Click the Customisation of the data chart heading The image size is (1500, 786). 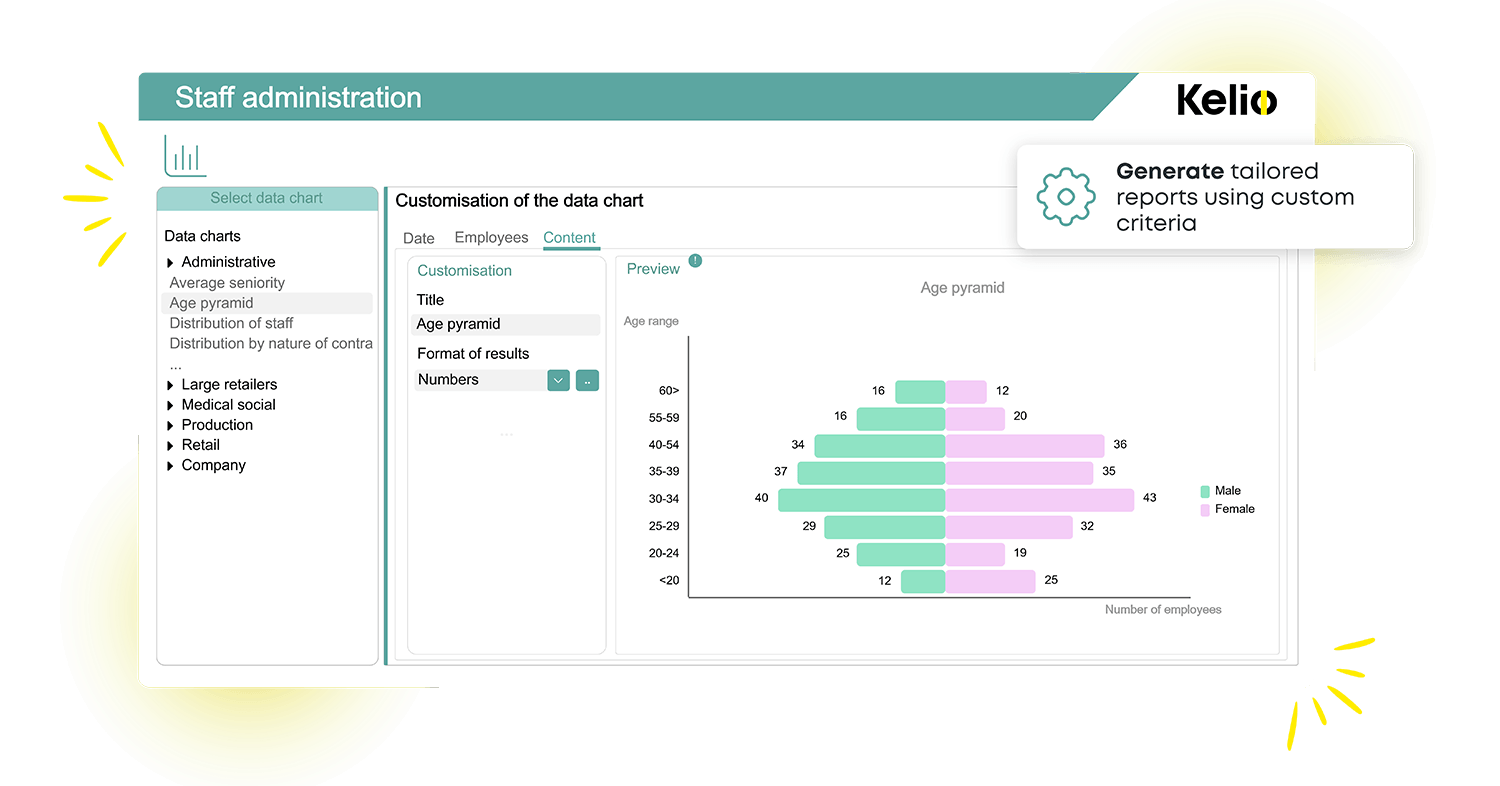point(519,201)
